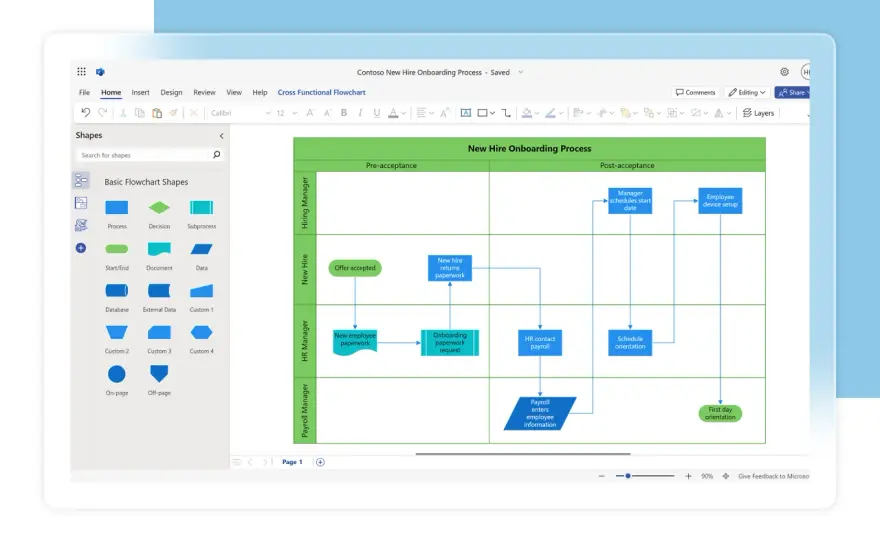The height and width of the screenshot is (540, 880).
Task: Add more shapes with plus icon
Action: pos(81,248)
